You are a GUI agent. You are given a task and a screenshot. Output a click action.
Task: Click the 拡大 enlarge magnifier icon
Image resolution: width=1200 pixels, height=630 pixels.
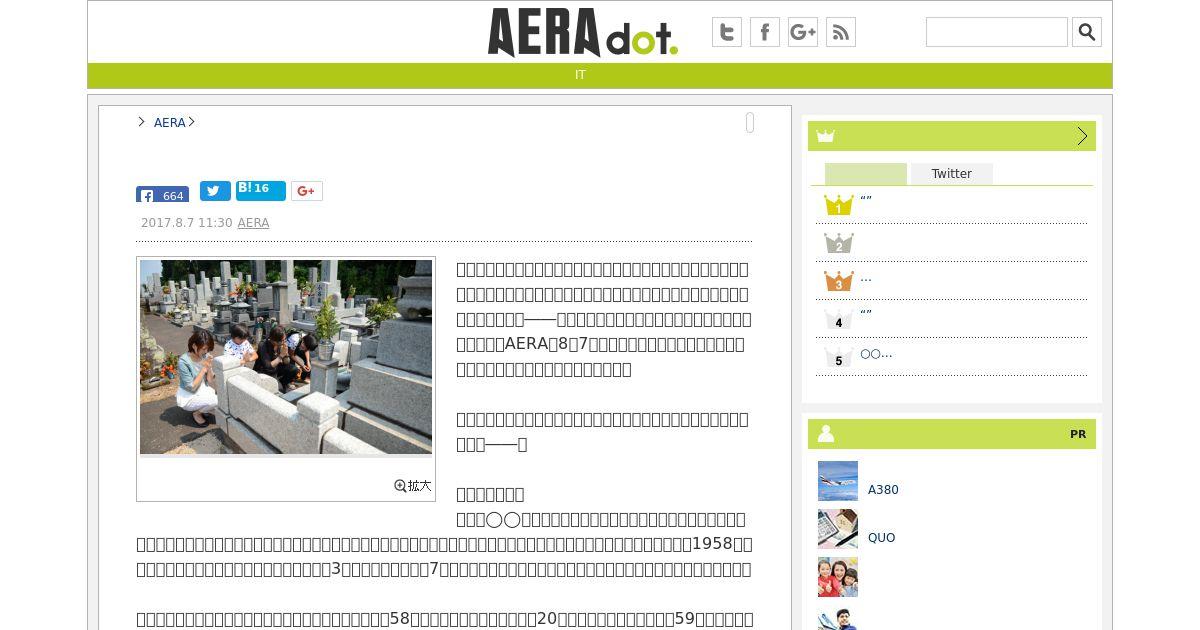click(x=412, y=486)
